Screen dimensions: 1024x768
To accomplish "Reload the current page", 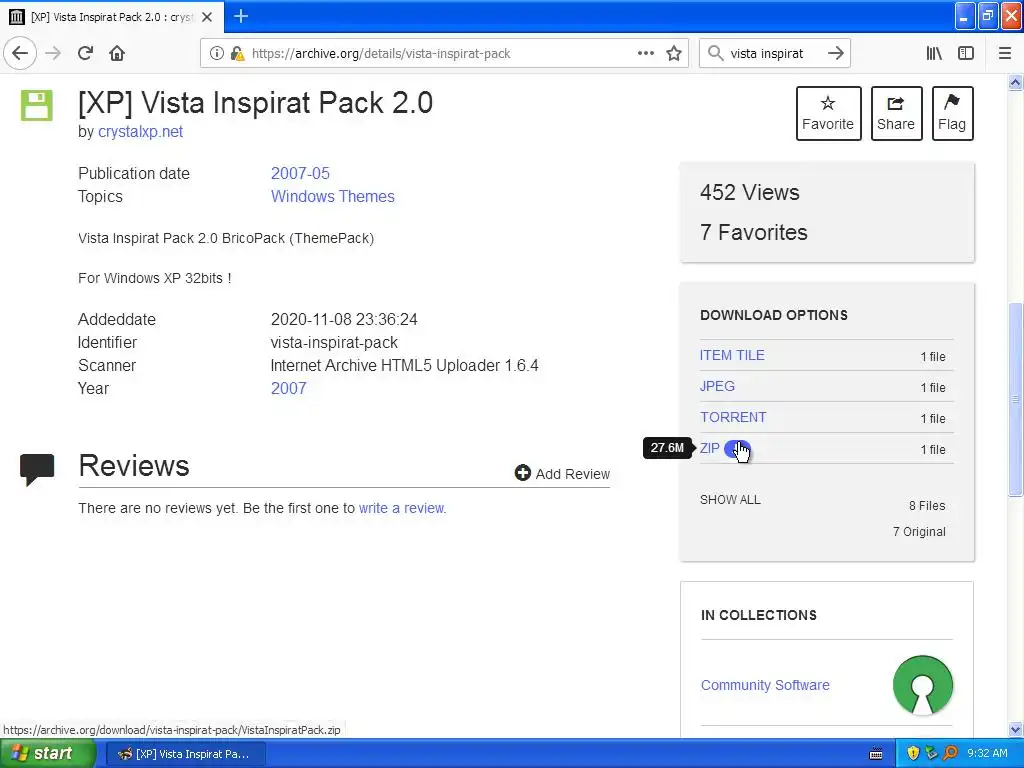I will pyautogui.click(x=85, y=54).
